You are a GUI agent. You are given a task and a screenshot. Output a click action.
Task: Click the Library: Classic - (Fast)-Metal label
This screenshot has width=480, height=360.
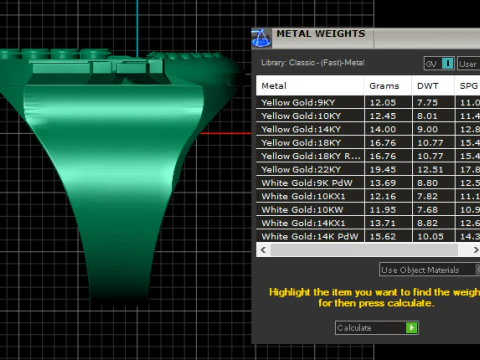point(312,63)
